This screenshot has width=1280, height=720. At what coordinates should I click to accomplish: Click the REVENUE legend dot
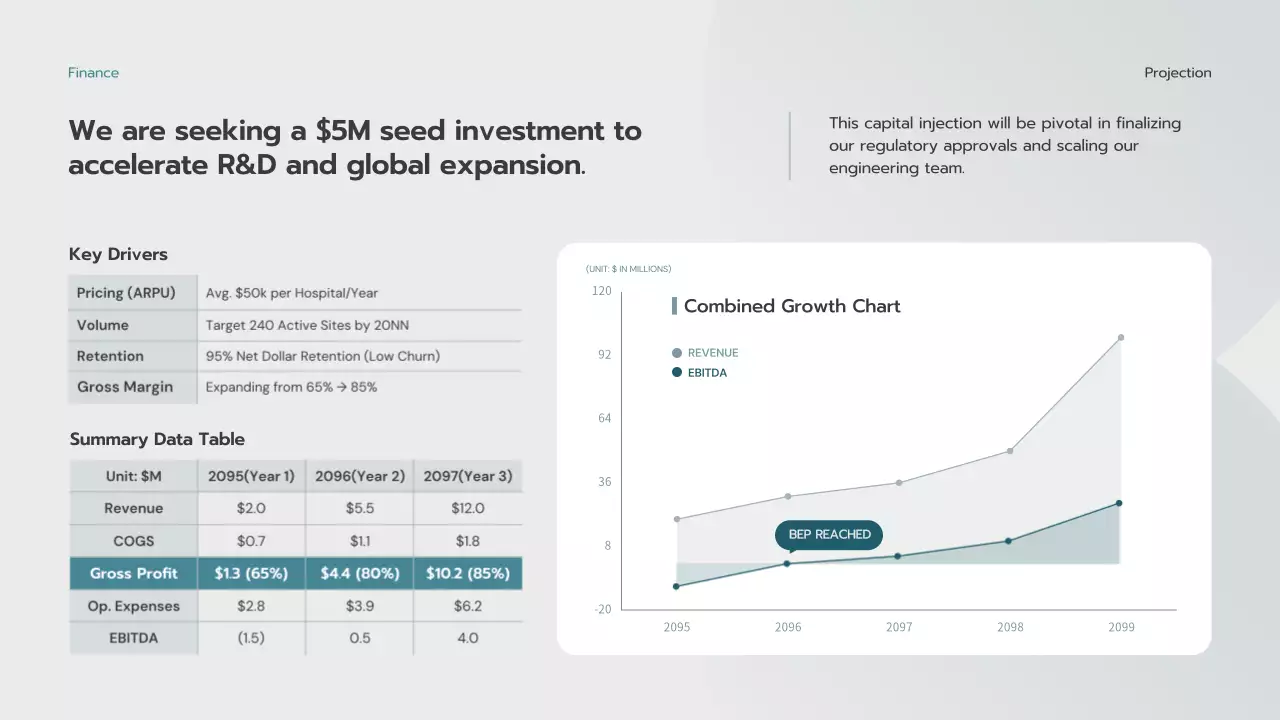677,353
